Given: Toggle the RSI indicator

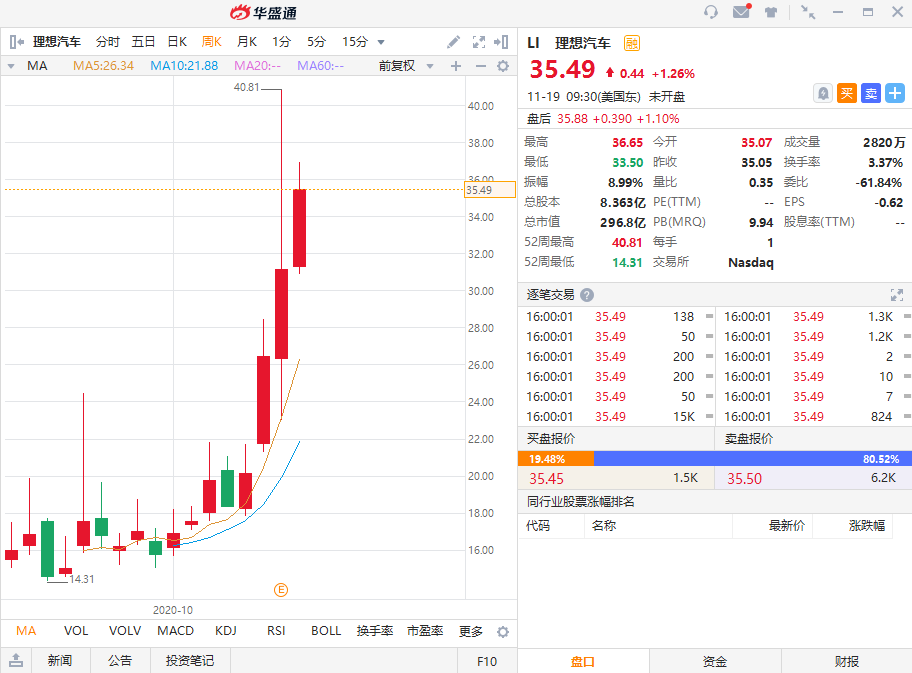Looking at the screenshot, I should (276, 631).
